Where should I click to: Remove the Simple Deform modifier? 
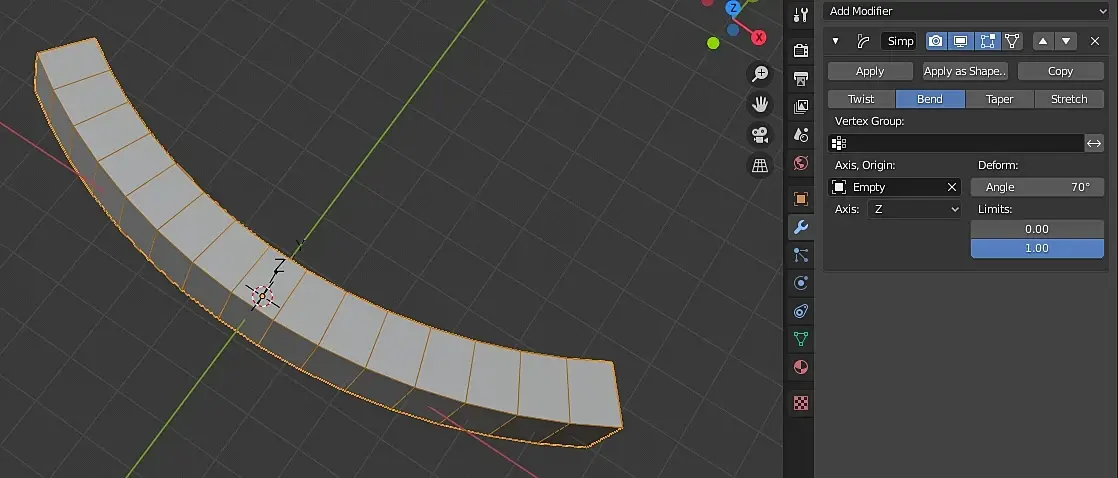(x=1094, y=41)
